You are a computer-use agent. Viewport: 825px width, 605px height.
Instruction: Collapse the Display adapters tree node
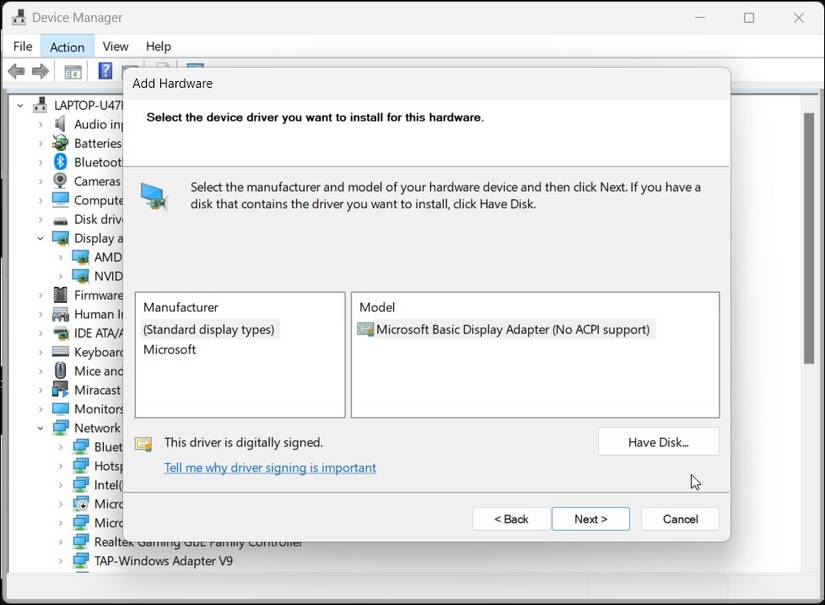[x=41, y=238]
